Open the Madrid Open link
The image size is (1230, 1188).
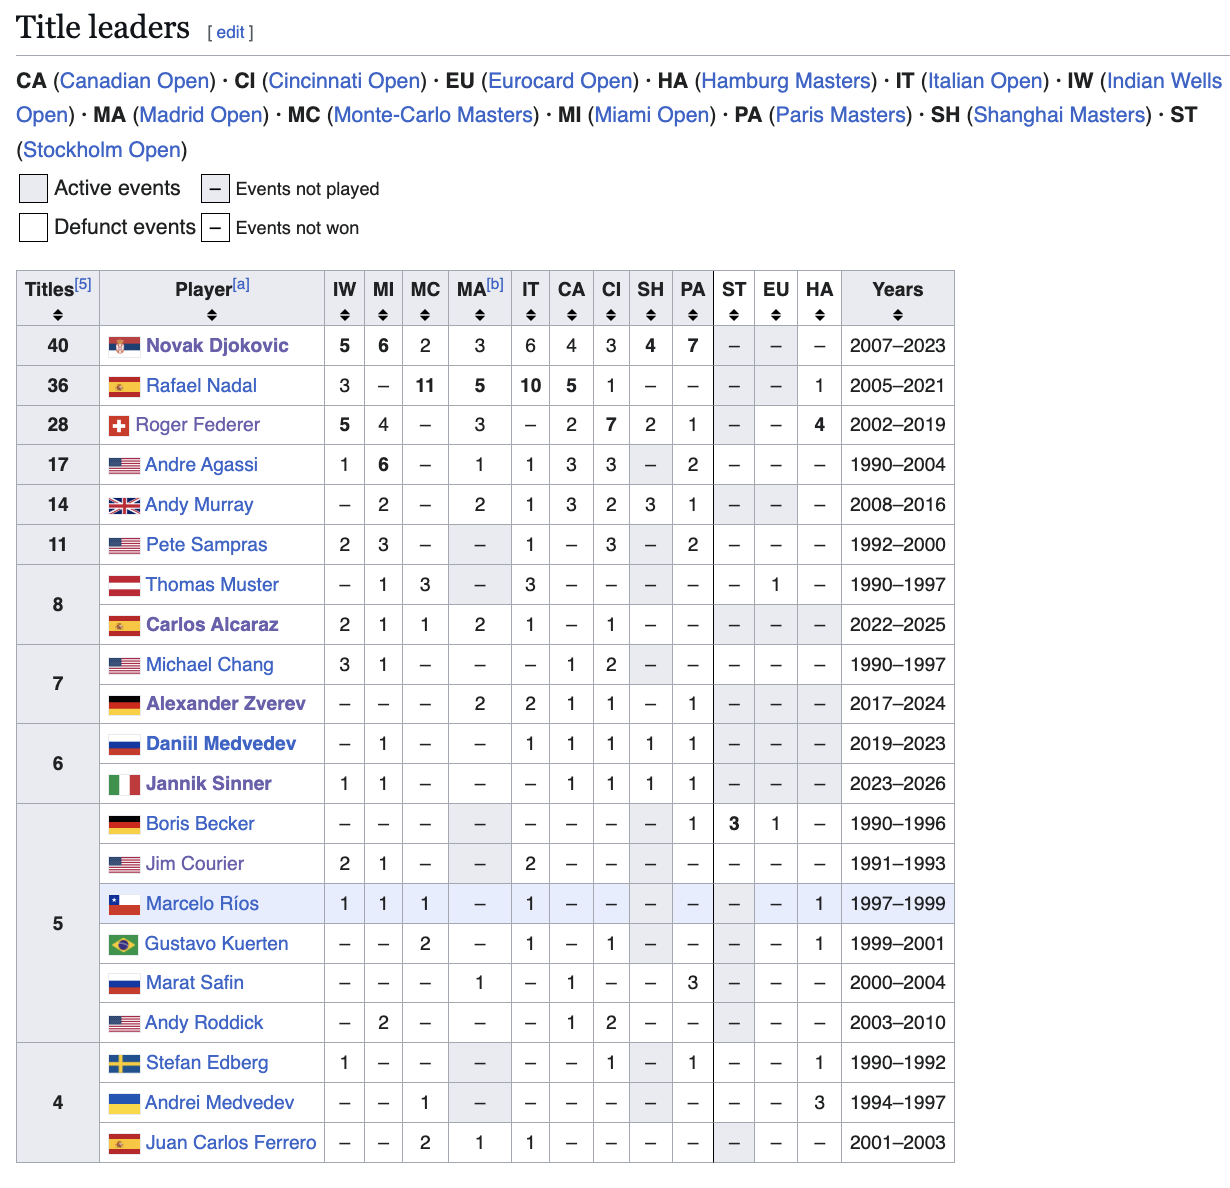(202, 115)
